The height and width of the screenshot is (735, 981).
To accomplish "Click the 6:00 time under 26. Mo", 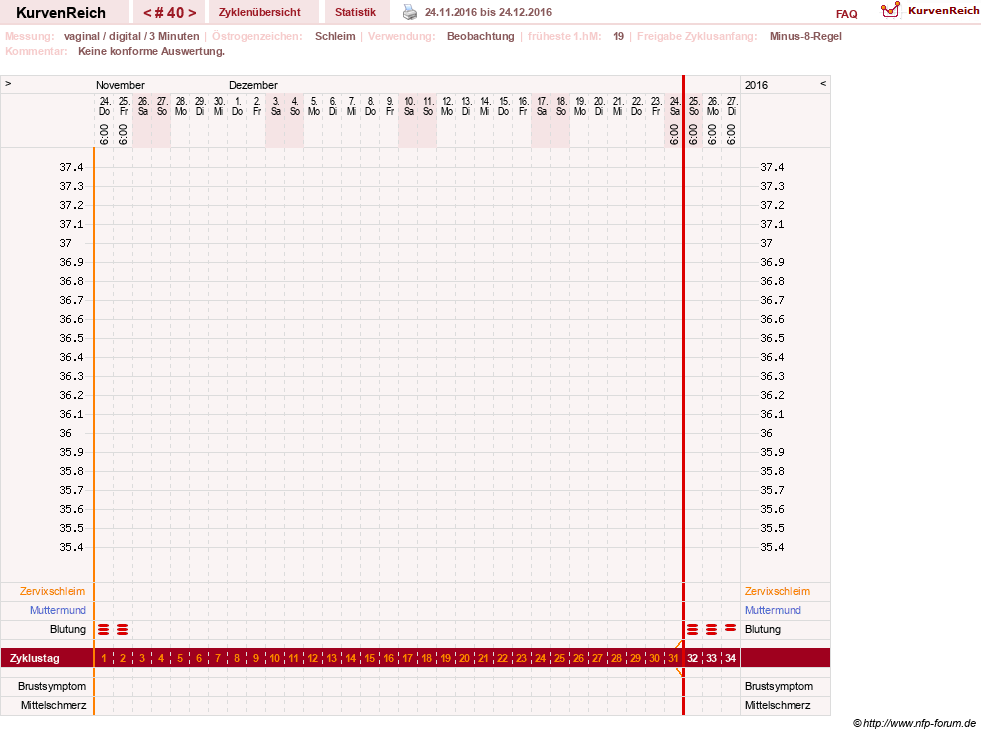I will tap(713, 134).
